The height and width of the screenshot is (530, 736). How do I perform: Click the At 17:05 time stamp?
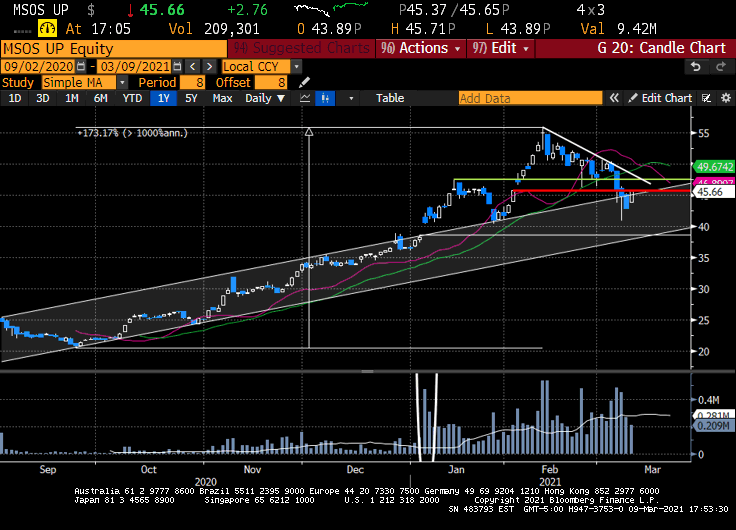pyautogui.click(x=98, y=29)
